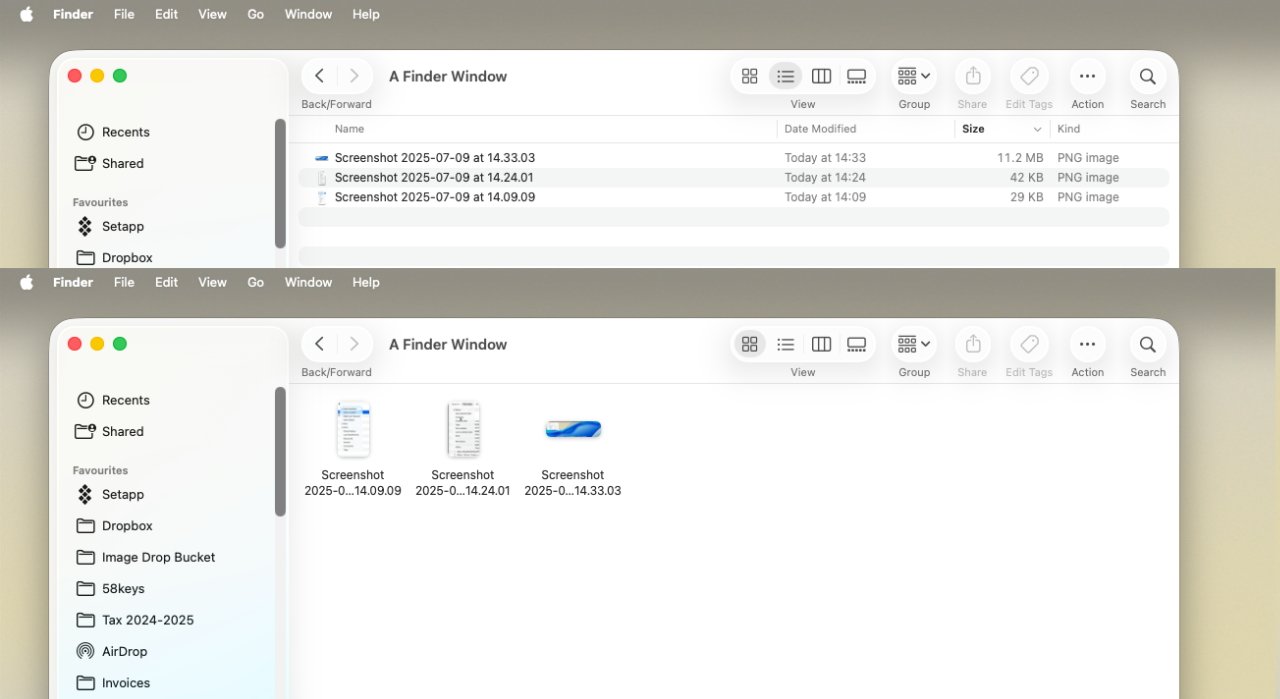Open Shared in list-view window sidebar
Image resolution: width=1280 pixels, height=699 pixels.
click(x=111, y=163)
